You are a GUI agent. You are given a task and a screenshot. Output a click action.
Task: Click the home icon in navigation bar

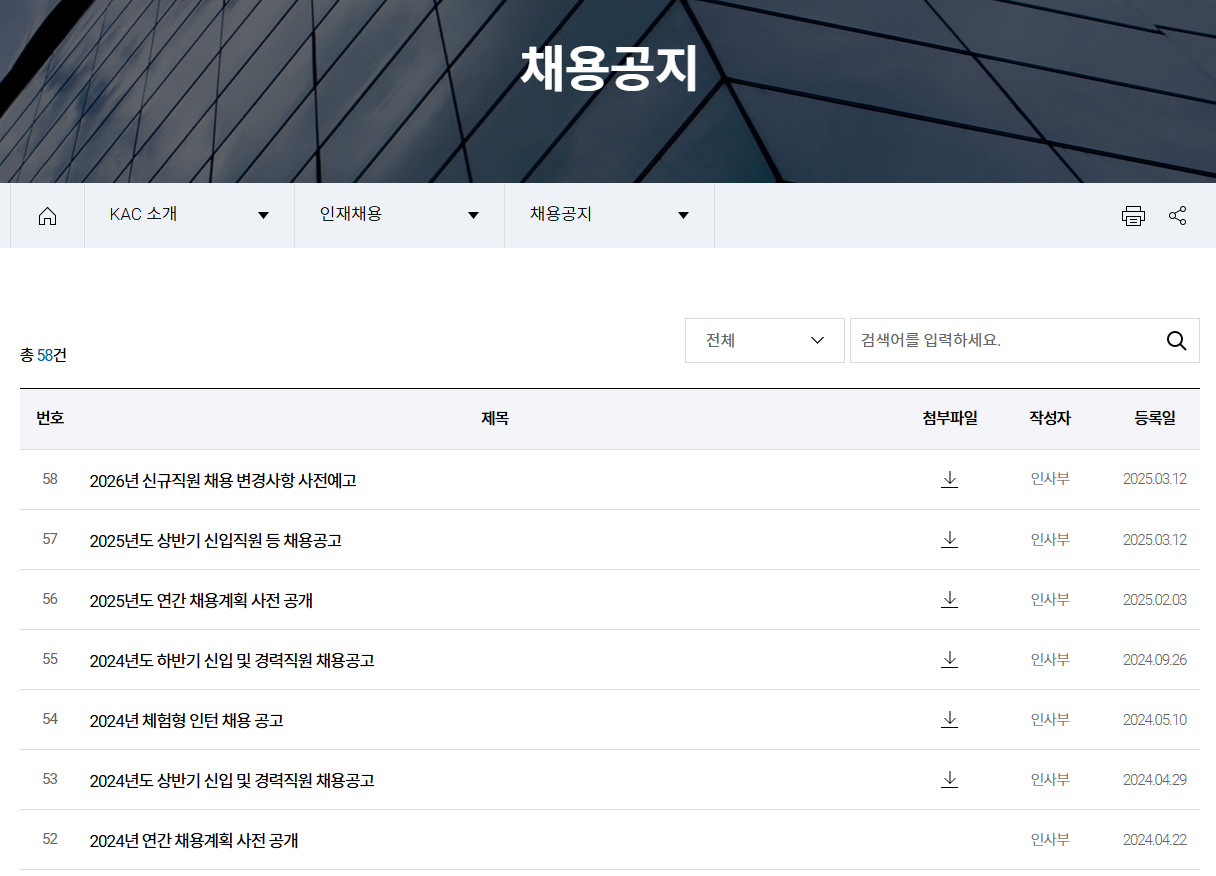[x=47, y=215]
